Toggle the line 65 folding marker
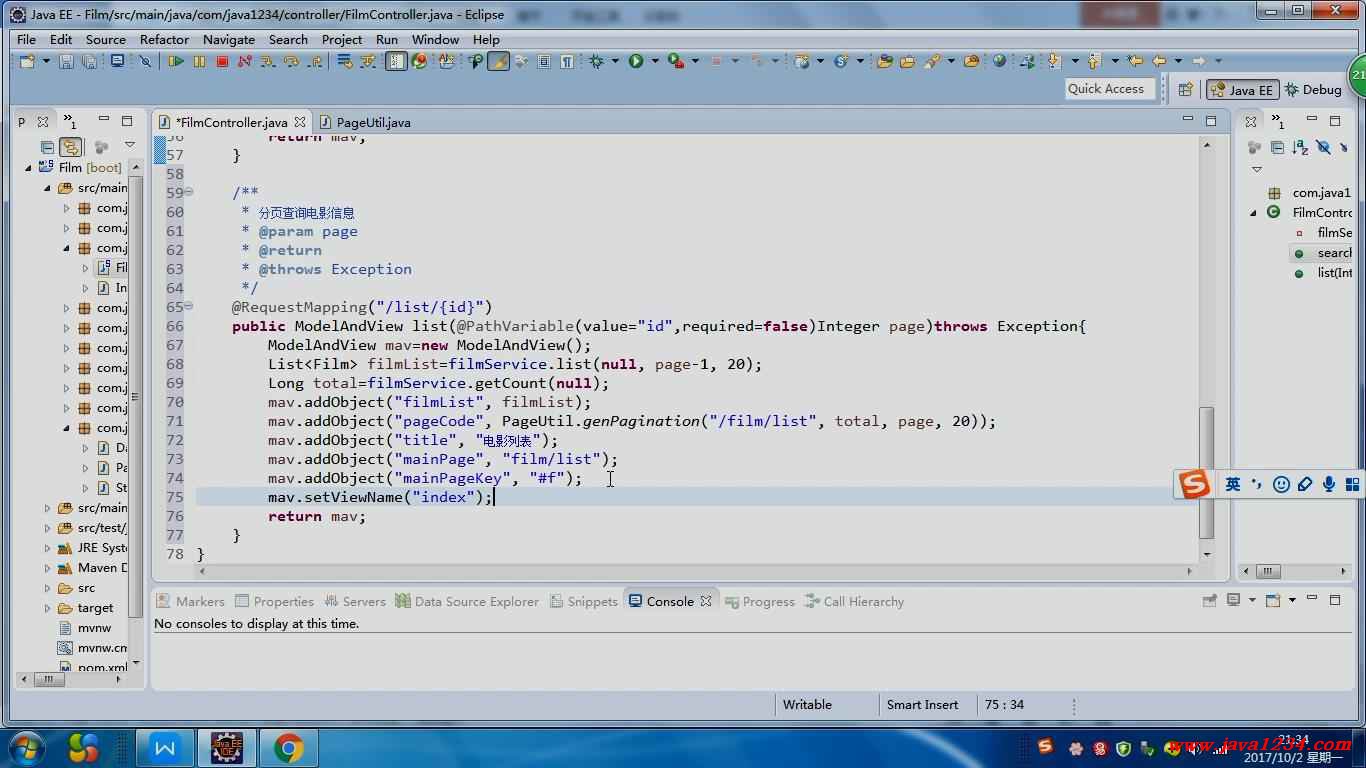This screenshot has width=1366, height=768. pos(188,307)
